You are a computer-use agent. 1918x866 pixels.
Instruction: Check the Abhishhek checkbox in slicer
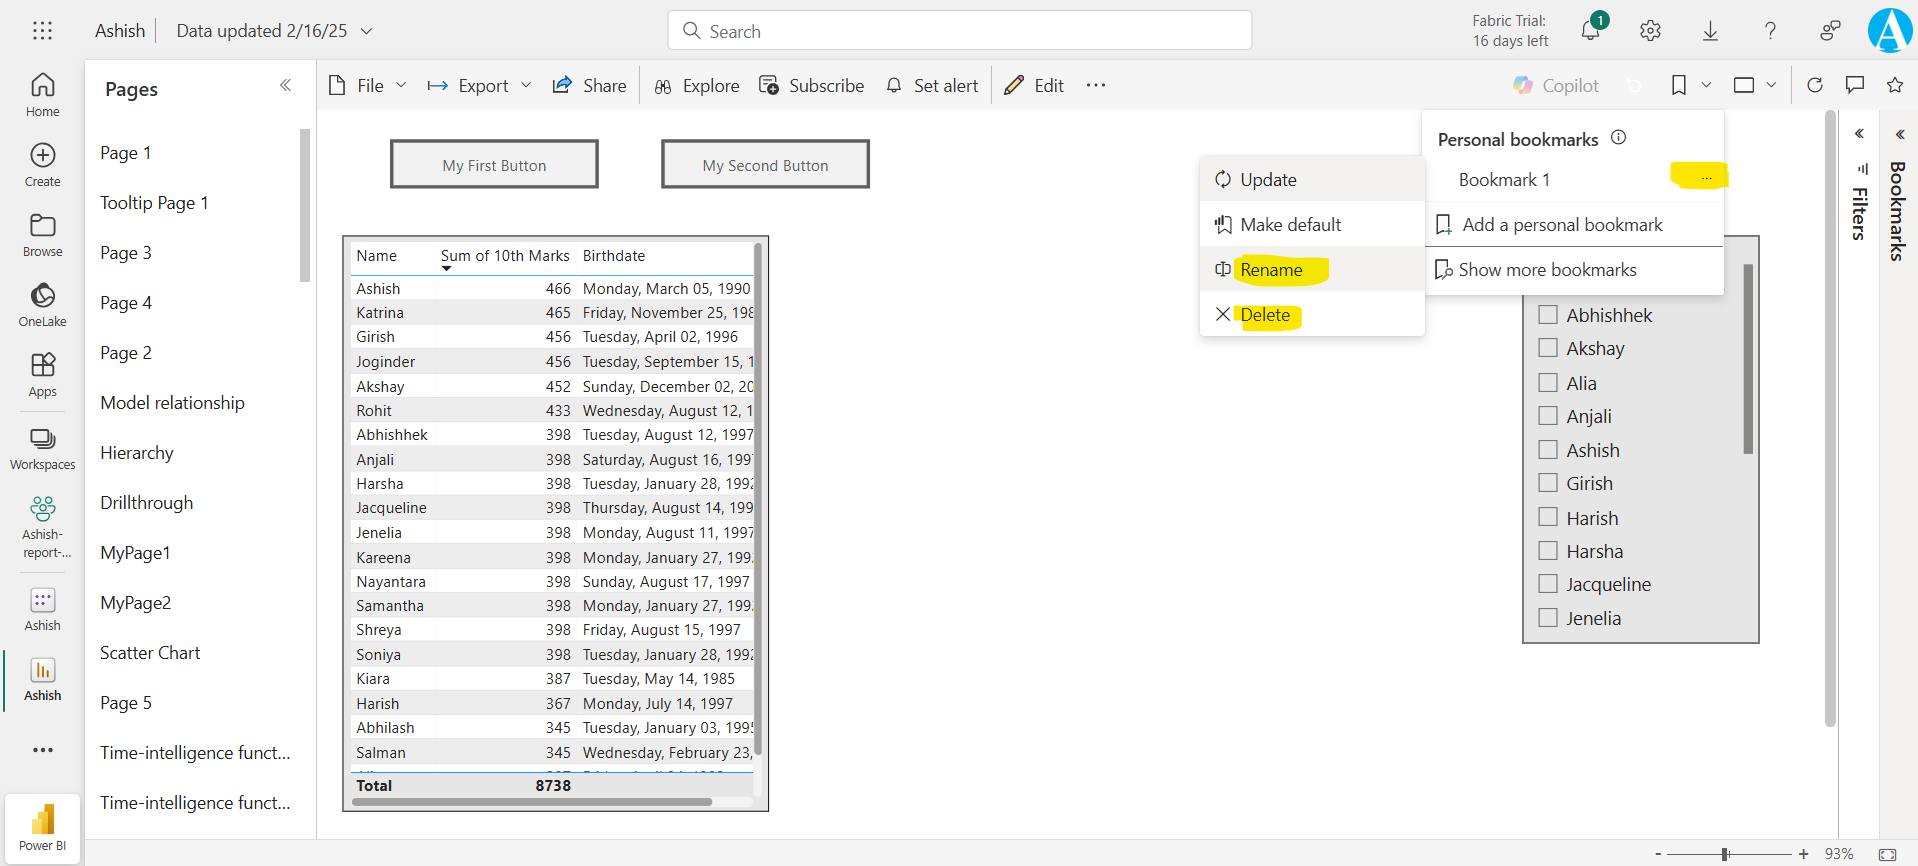(1548, 315)
